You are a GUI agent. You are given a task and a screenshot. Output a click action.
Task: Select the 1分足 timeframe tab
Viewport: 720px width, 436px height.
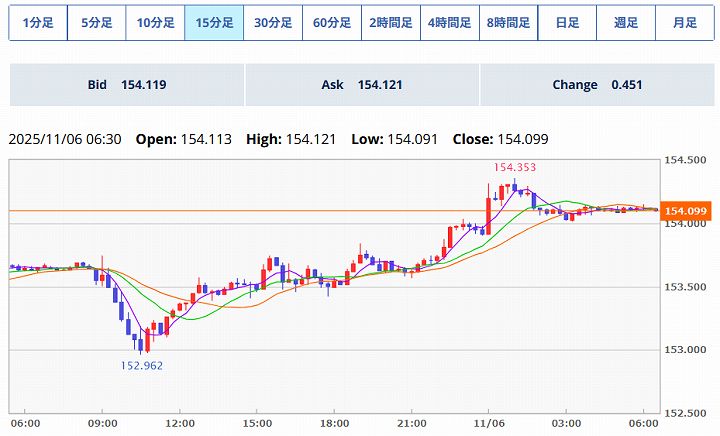[38, 22]
